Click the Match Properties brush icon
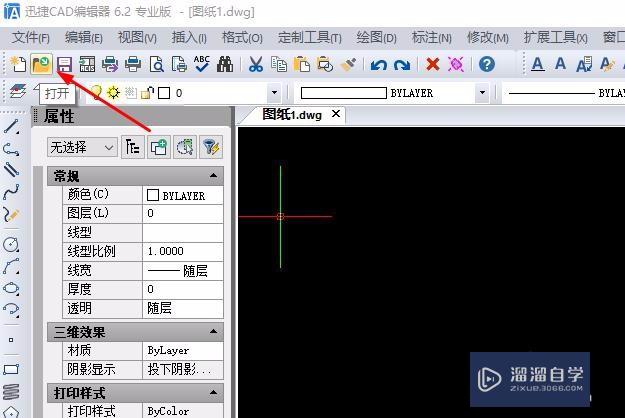The width and height of the screenshot is (625, 418). point(348,64)
